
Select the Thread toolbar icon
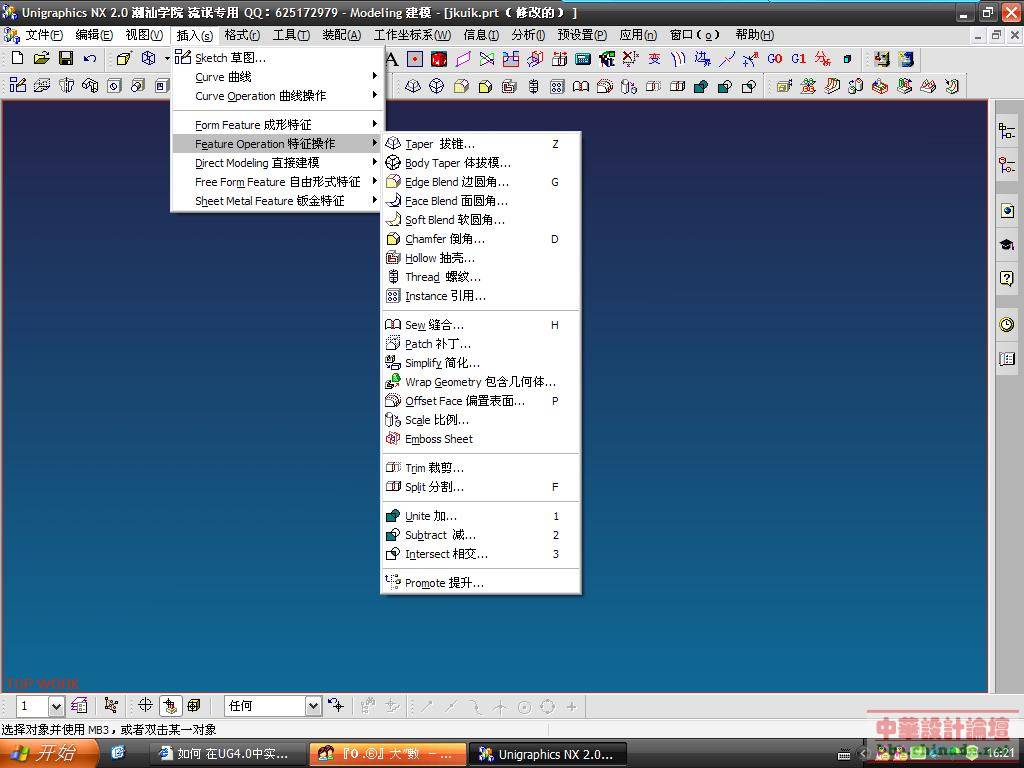click(x=533, y=86)
